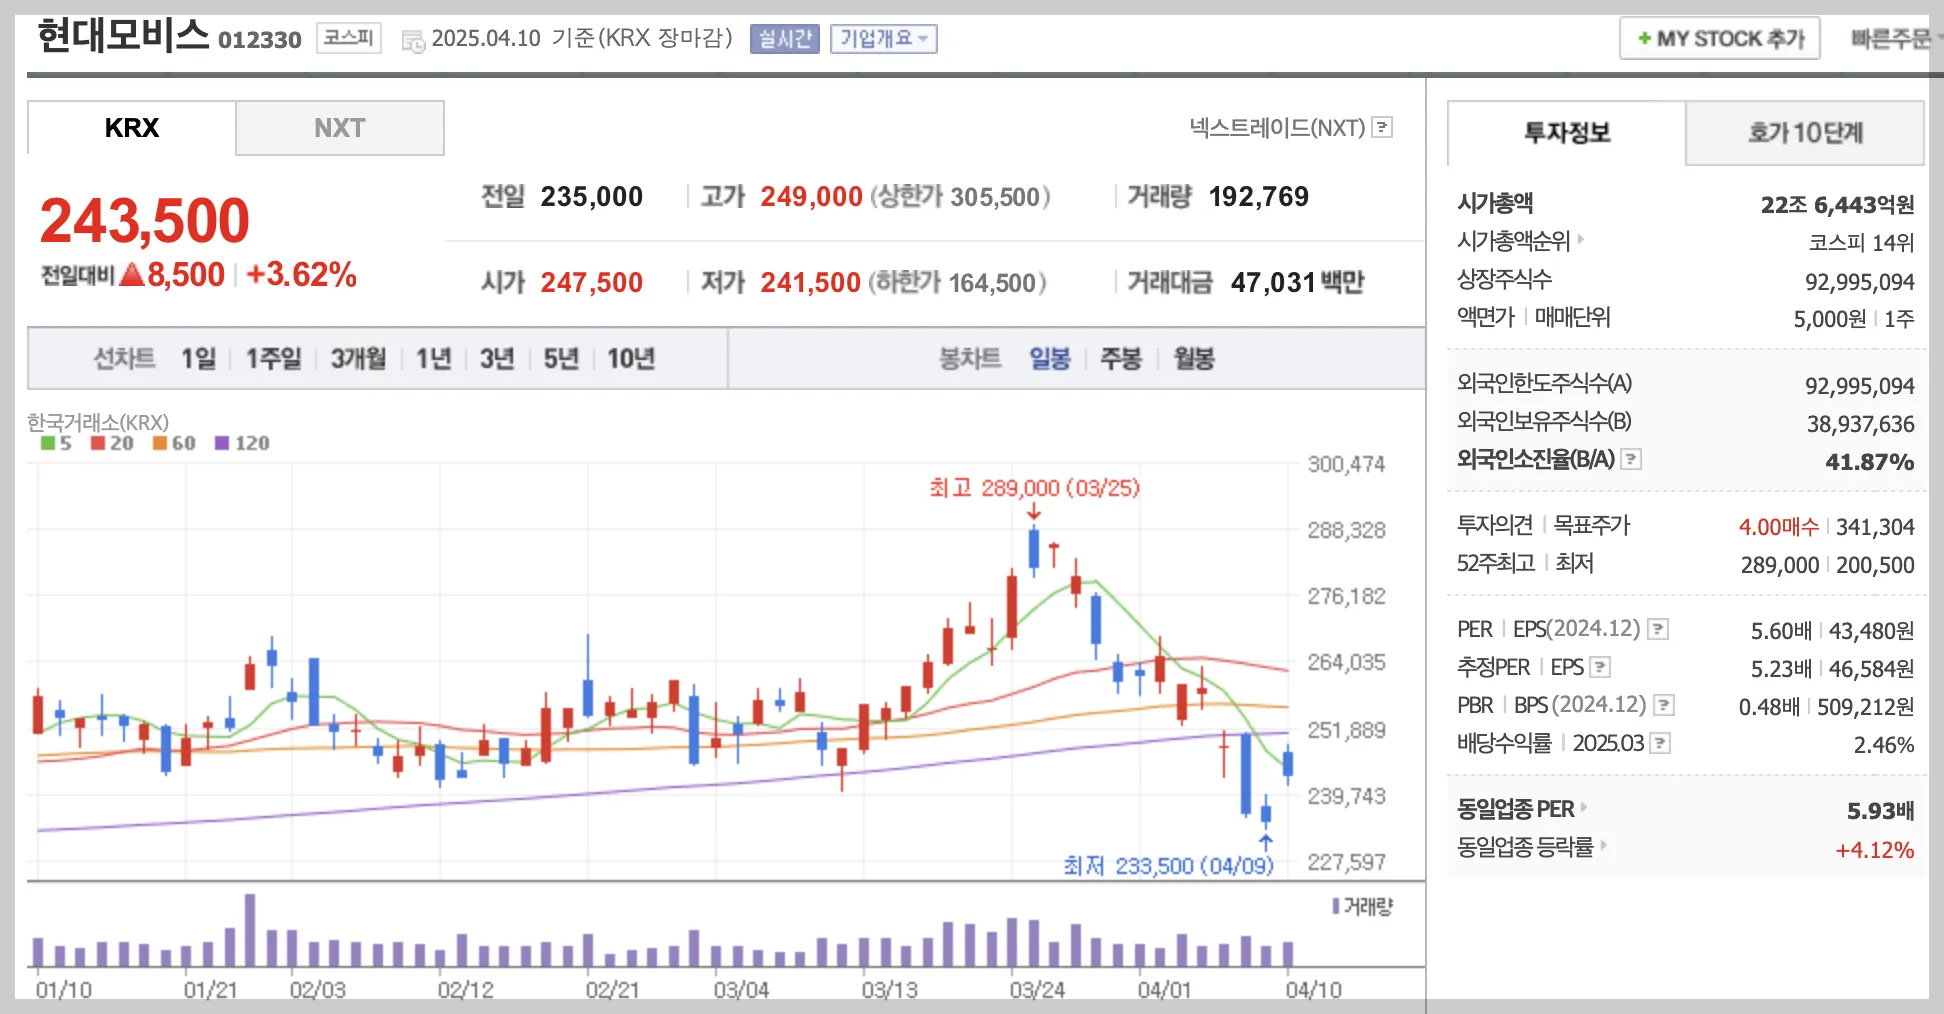Viewport: 1944px width, 1014px height.
Task: Click help icon beside 배당수익률 2025.03
Action: [1660, 743]
